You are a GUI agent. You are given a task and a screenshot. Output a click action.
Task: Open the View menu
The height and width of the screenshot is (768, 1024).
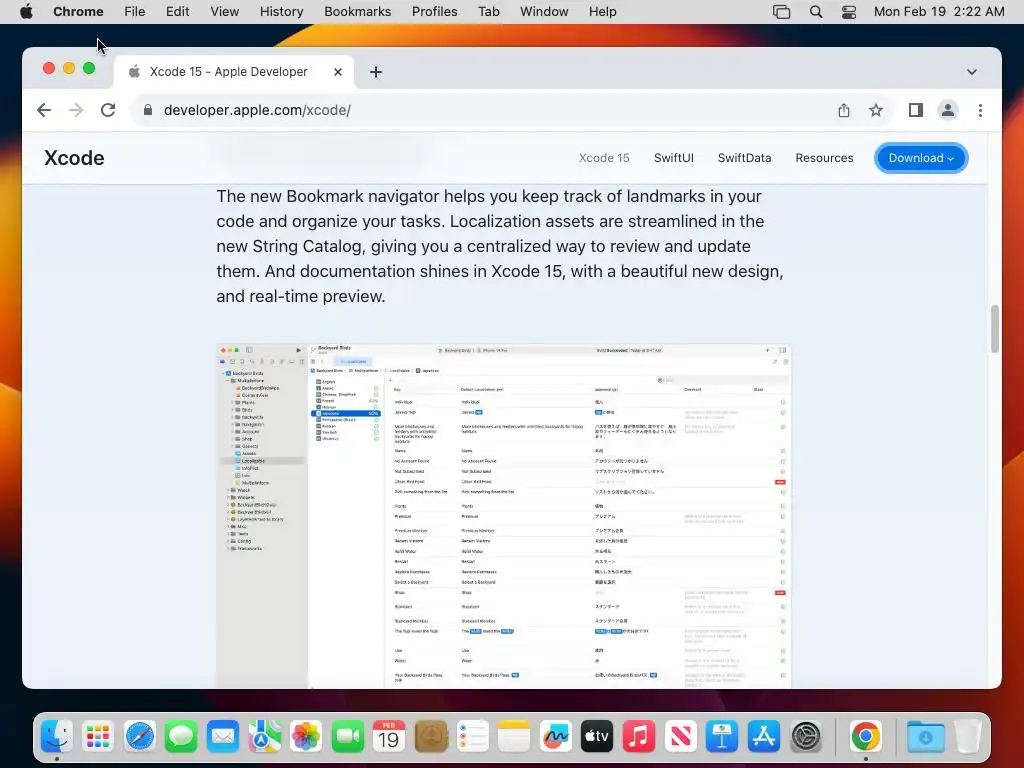click(x=225, y=12)
